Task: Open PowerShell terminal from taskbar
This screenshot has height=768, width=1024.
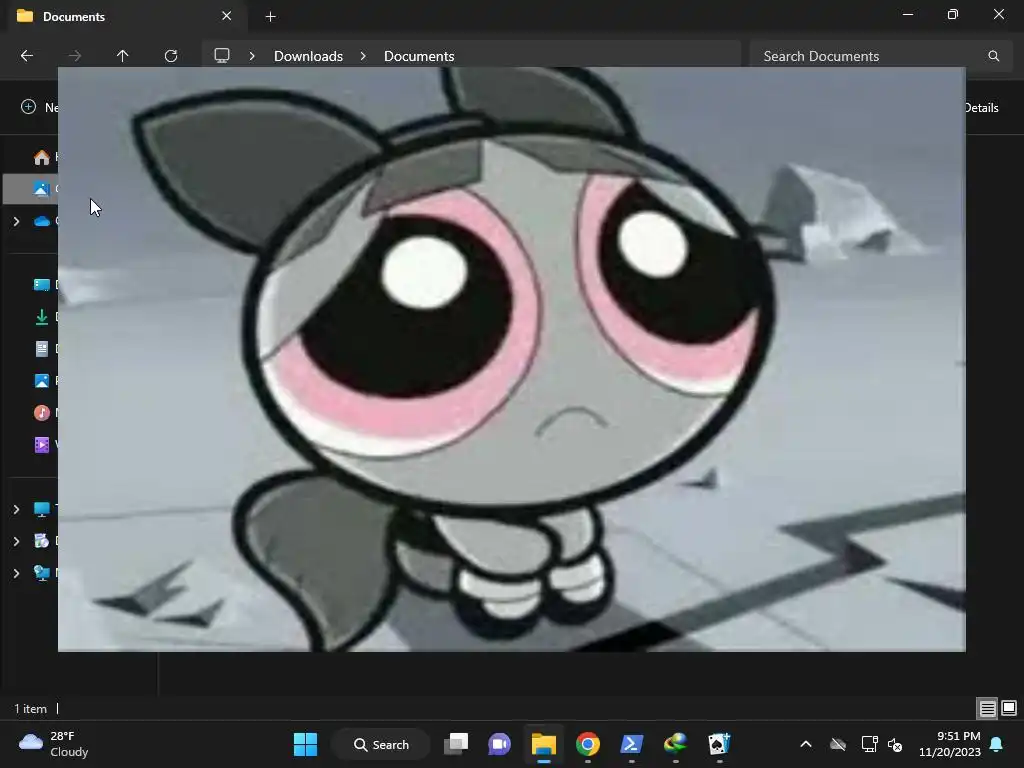Action: [632, 744]
